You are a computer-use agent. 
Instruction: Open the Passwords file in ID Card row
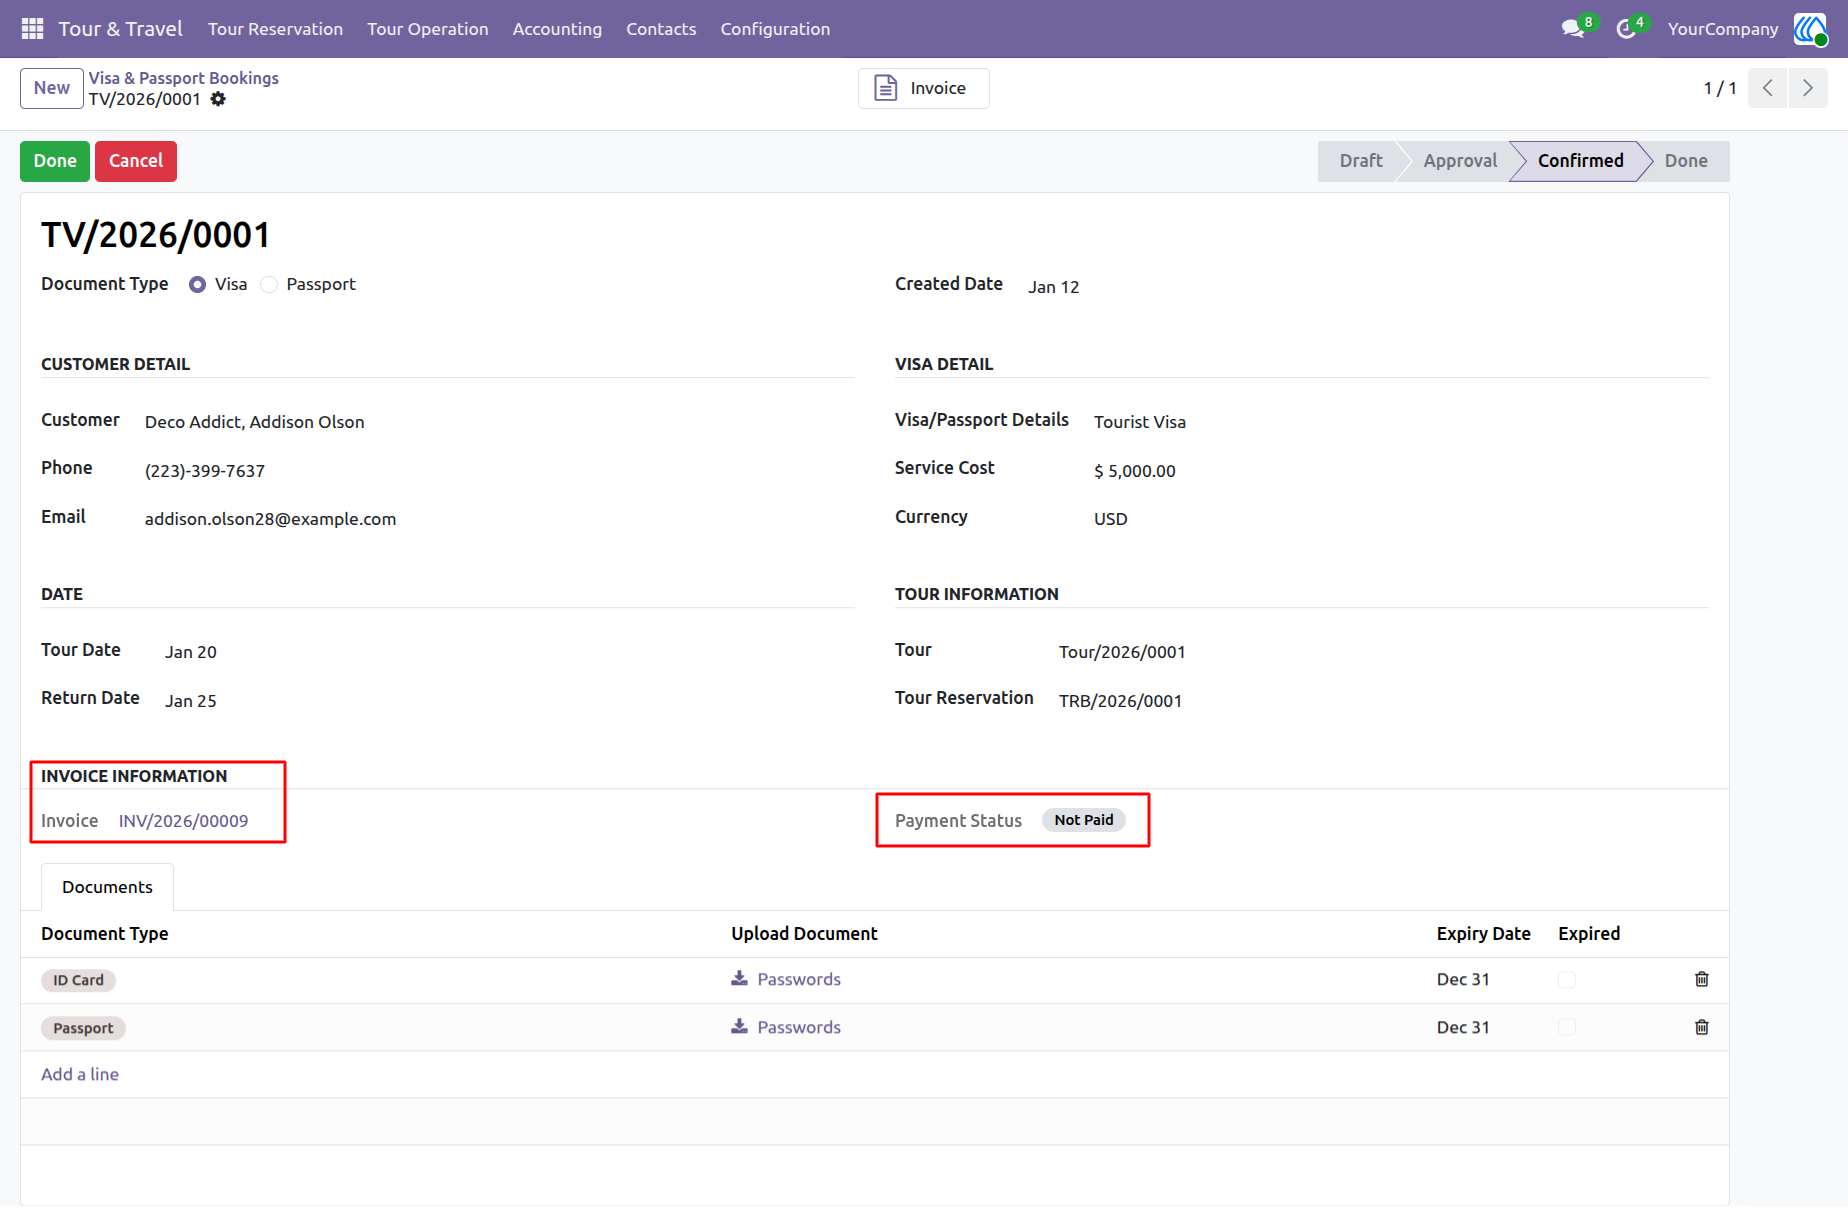[x=799, y=979]
